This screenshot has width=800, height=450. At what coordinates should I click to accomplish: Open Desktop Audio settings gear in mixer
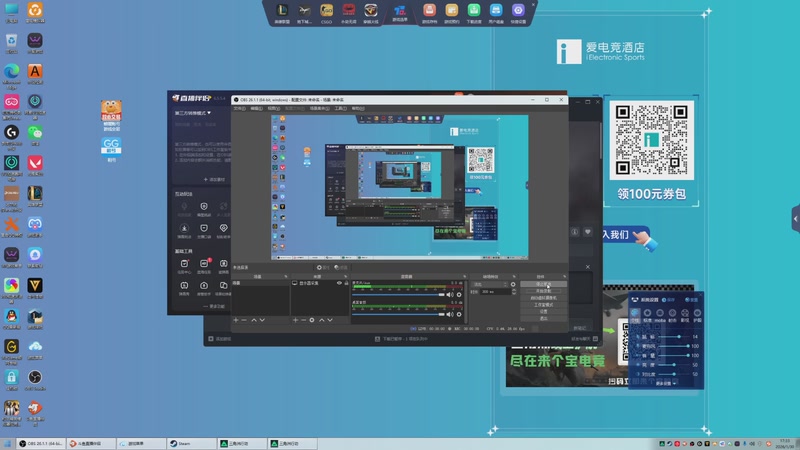tap(459, 314)
